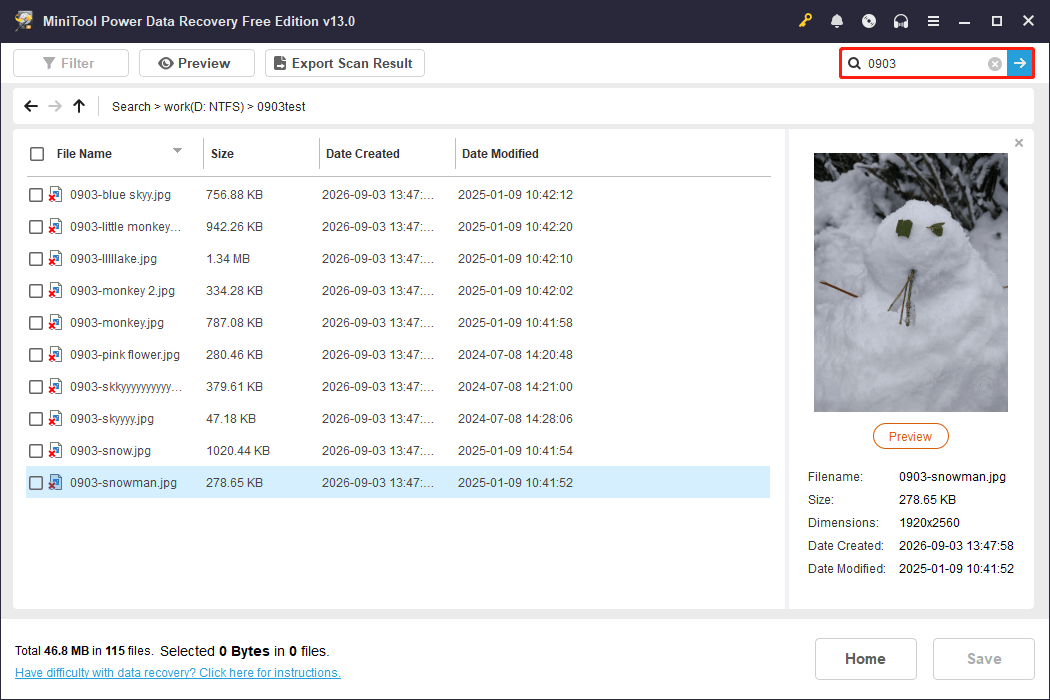Viewport: 1050px width, 700px height.
Task: Click the file icon of 0903-little monkey
Action: click(x=55, y=226)
